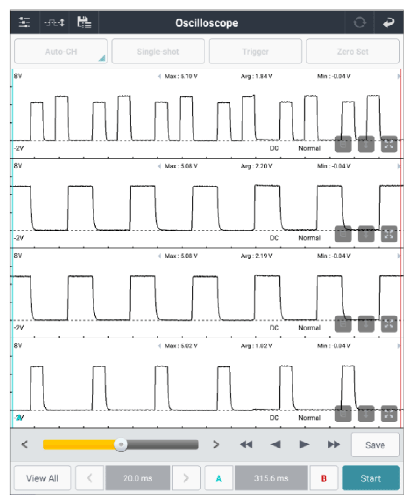Click the red cursor B line in waveform
The image size is (413, 504).
400,248
